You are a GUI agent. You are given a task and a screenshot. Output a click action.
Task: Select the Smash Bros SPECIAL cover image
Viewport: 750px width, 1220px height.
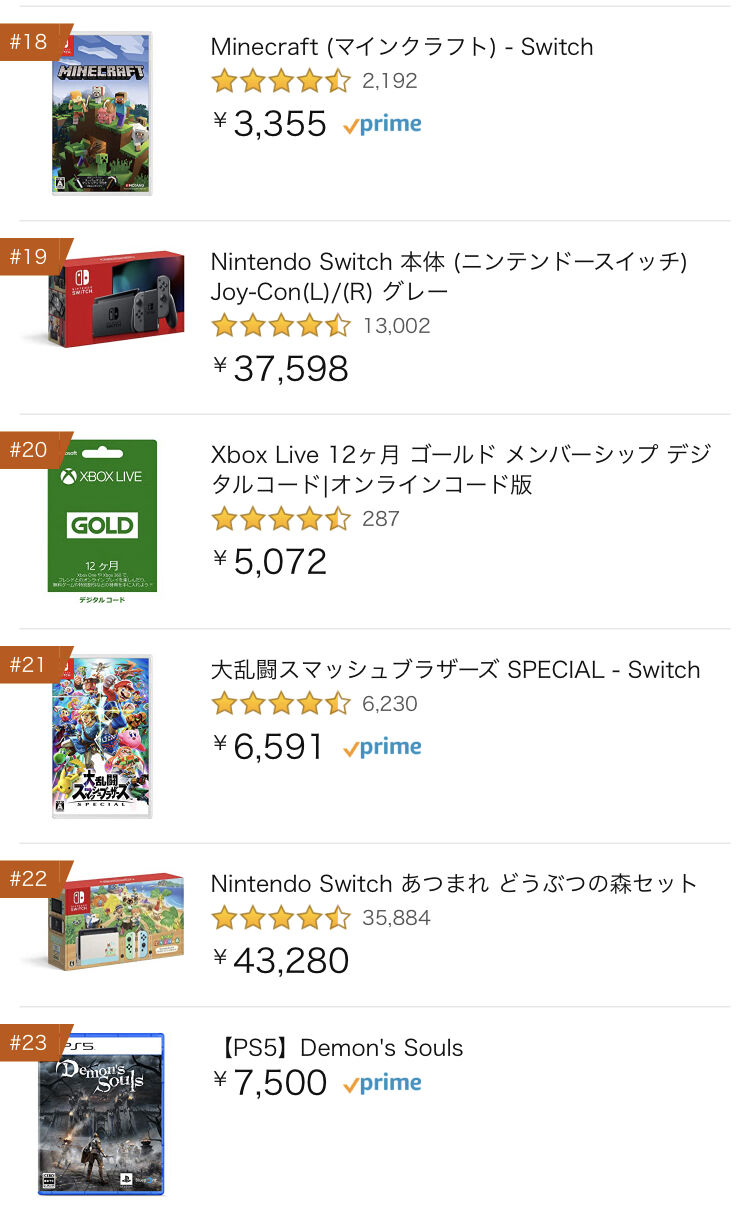pyautogui.click(x=102, y=736)
